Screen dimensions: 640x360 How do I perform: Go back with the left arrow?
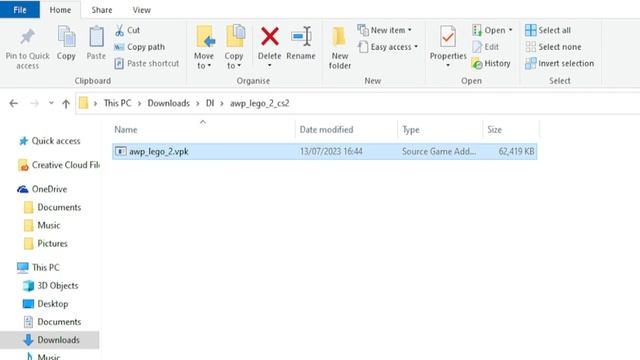coord(13,103)
